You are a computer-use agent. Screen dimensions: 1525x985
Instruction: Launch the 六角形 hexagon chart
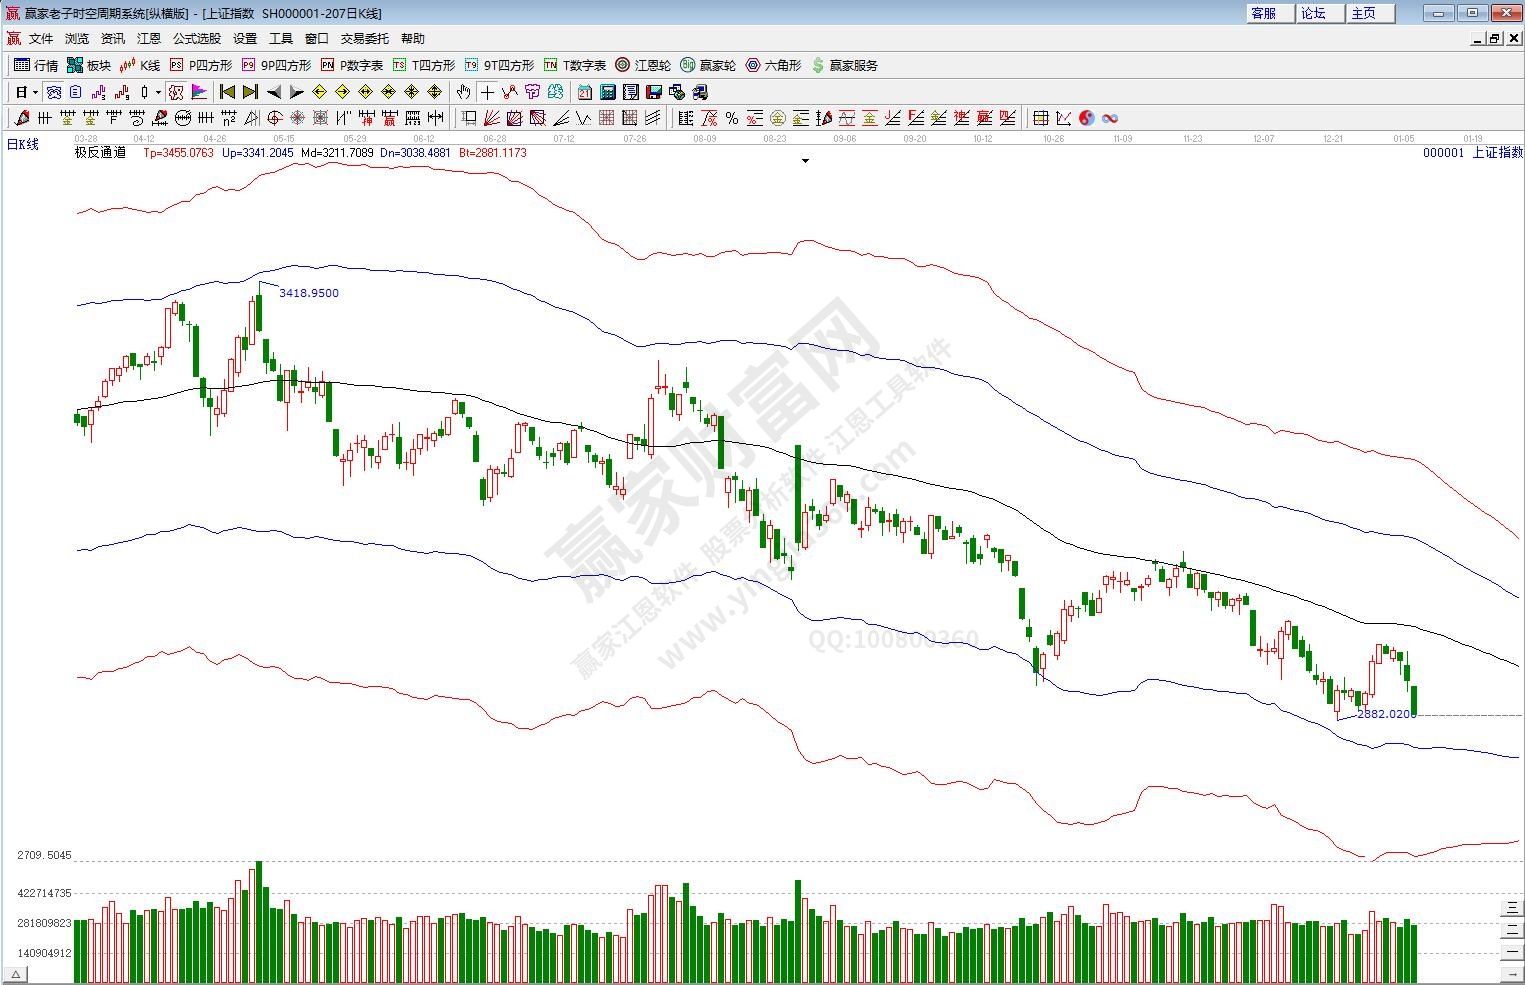(x=773, y=65)
